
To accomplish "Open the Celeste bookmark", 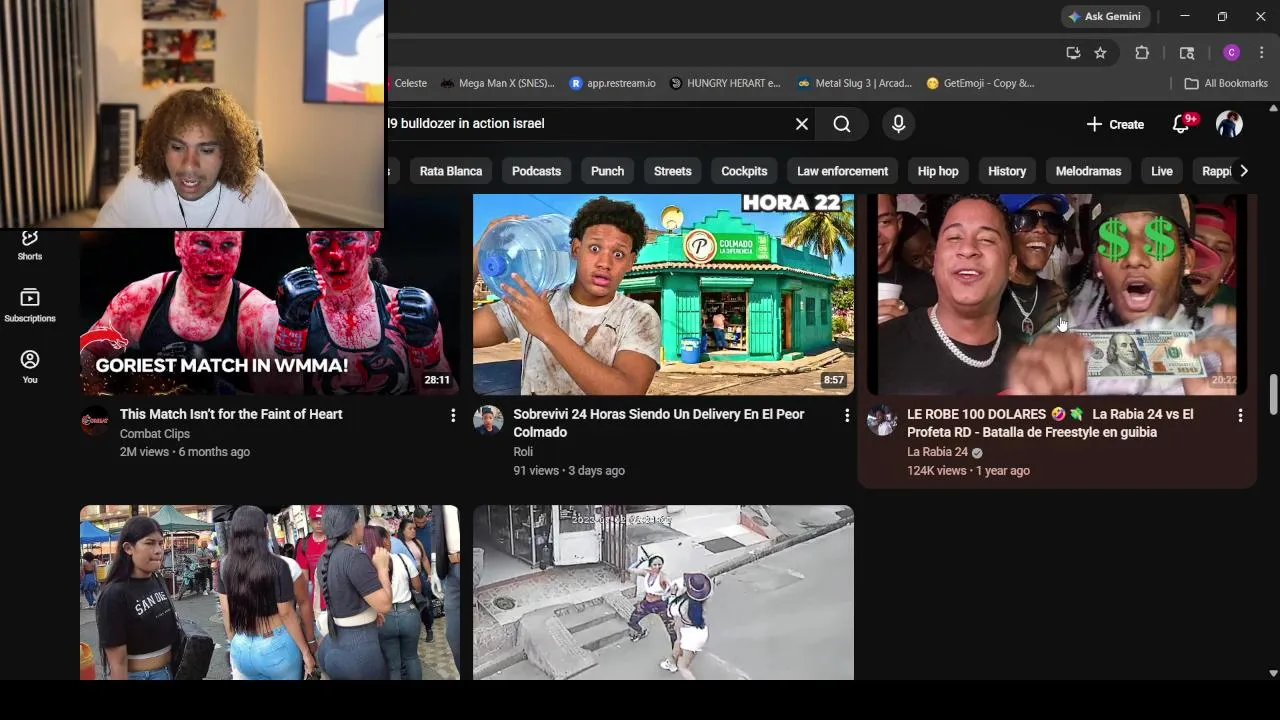I will 410,83.
